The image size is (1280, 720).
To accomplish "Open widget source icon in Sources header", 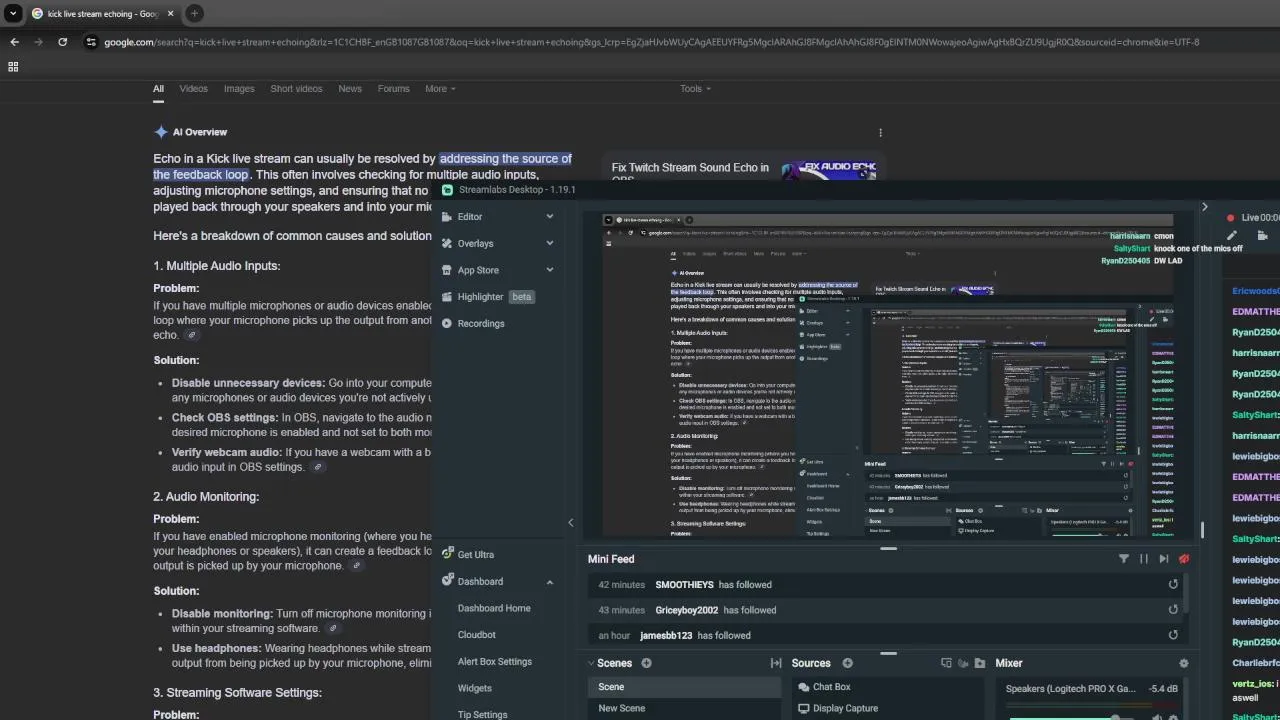I will coord(946,663).
